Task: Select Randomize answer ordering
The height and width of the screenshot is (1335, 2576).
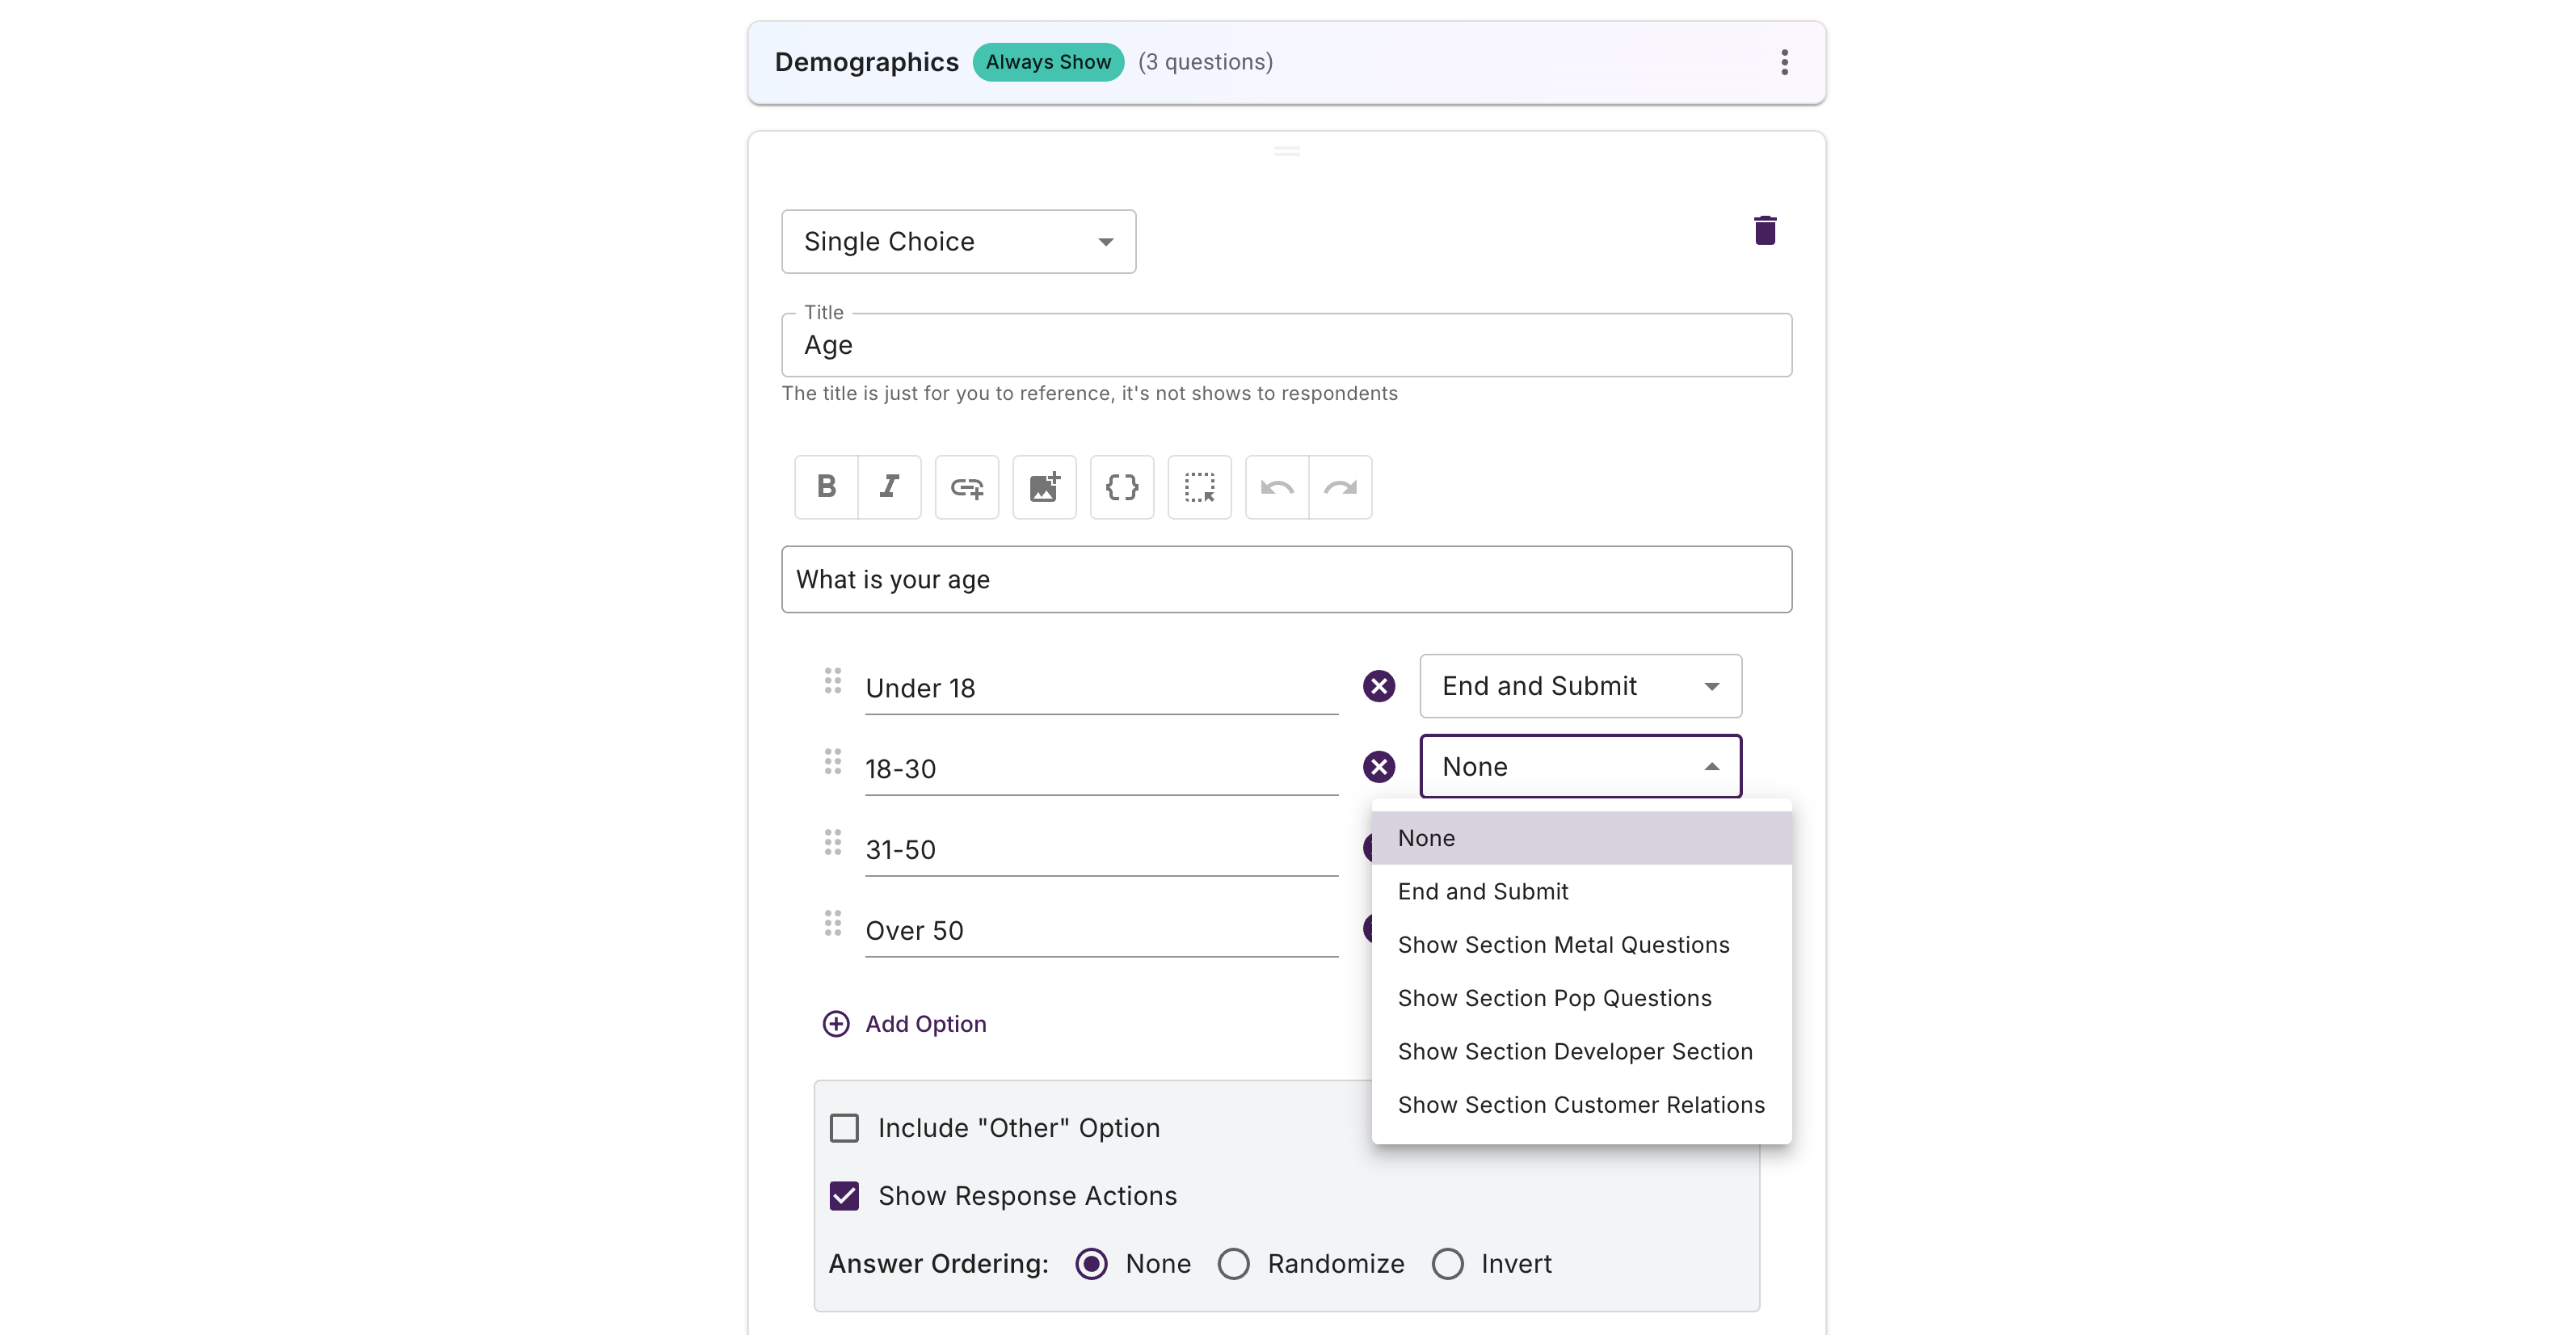Action: pyautogui.click(x=1234, y=1264)
